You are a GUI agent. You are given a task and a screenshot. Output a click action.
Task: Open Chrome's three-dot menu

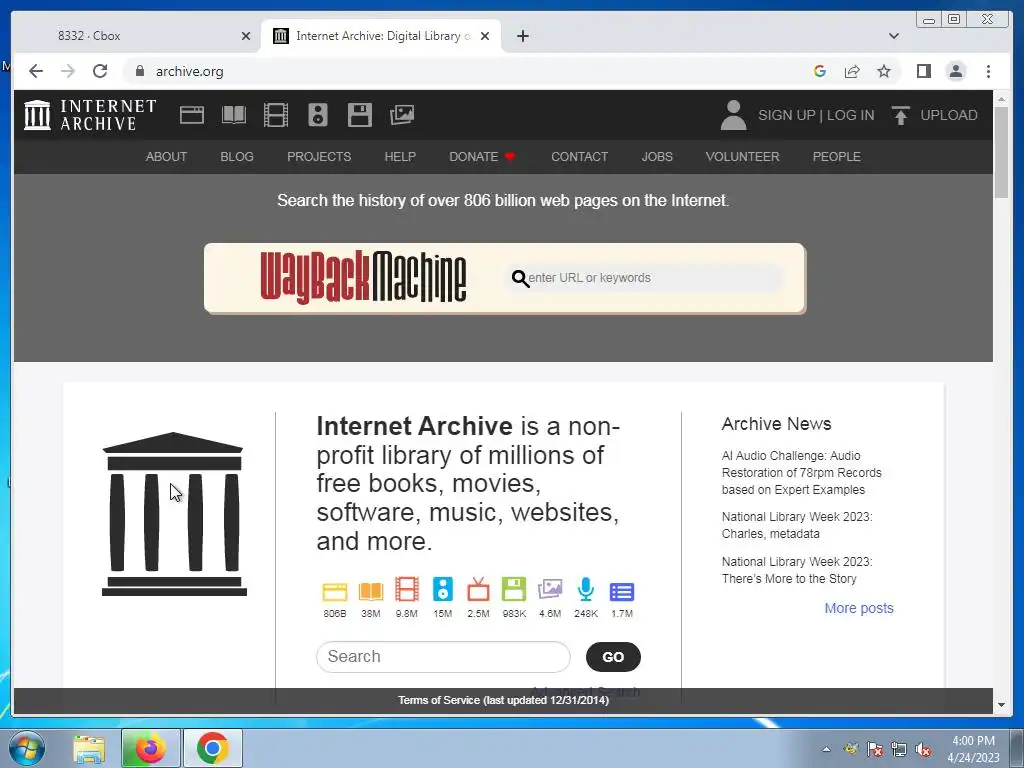(x=988, y=71)
